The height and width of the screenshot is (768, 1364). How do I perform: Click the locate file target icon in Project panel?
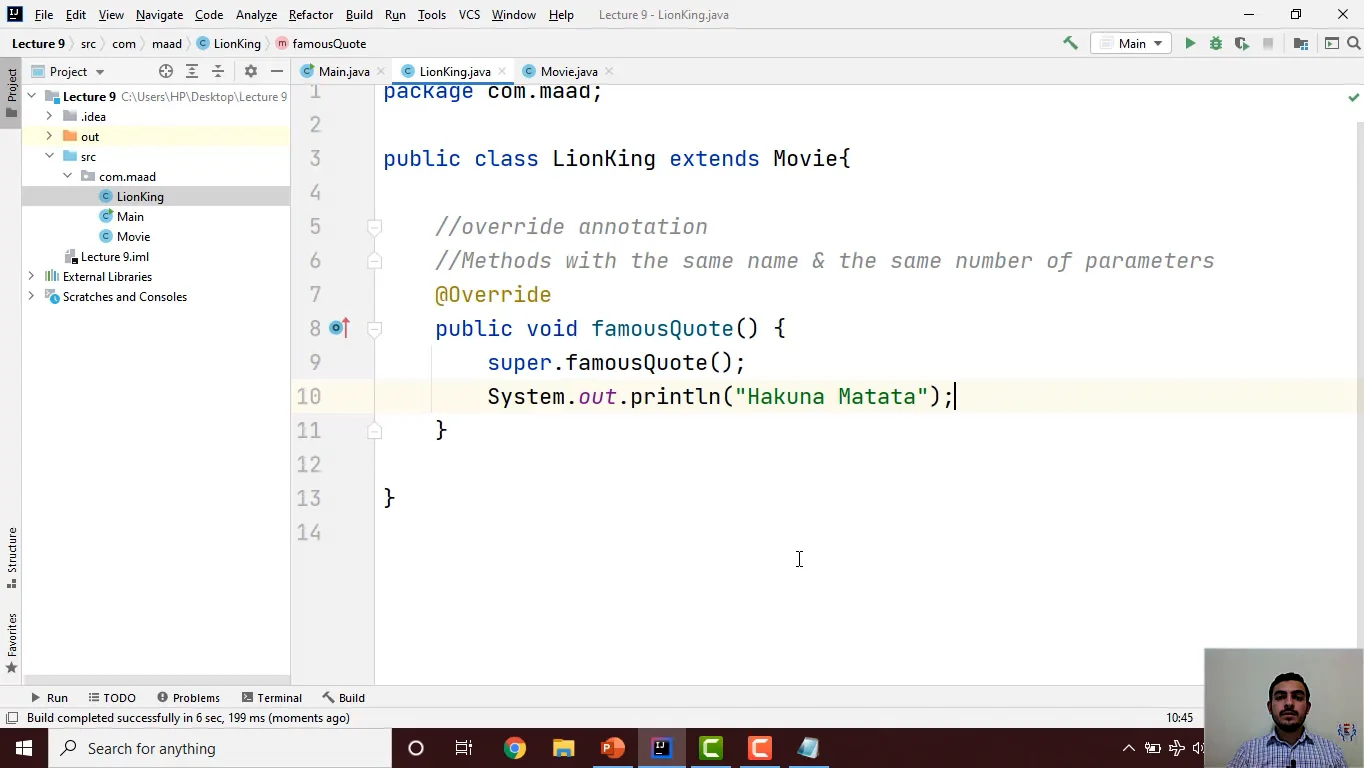pyautogui.click(x=166, y=72)
